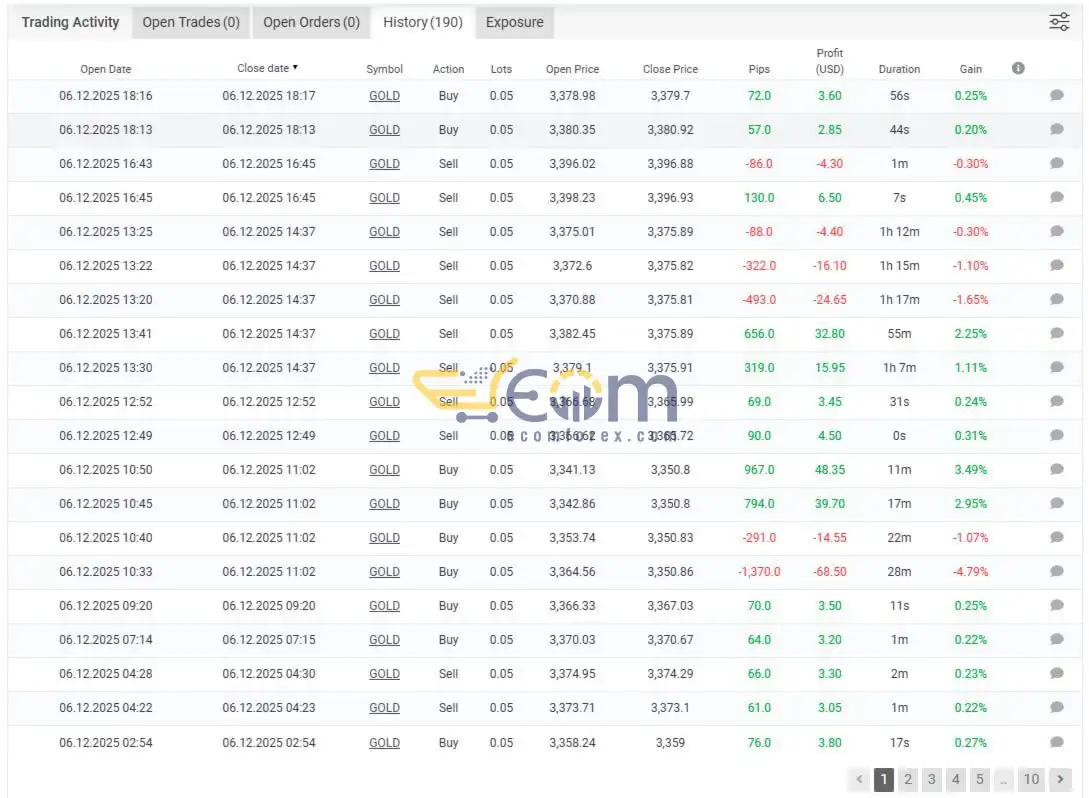Viewport: 1089px width, 798px height.
Task: Go to history page 2
Action: (908, 779)
